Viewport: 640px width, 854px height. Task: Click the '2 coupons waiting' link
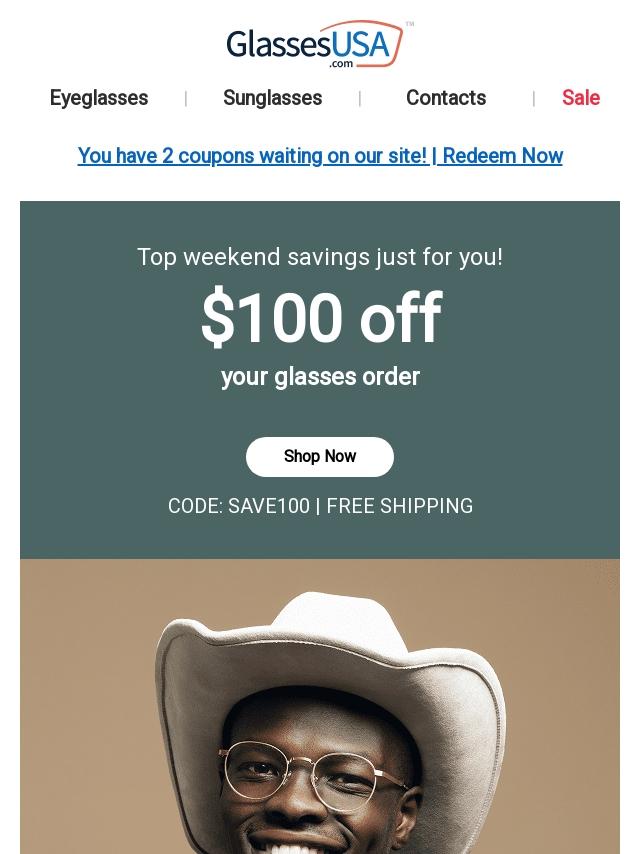tap(252, 156)
